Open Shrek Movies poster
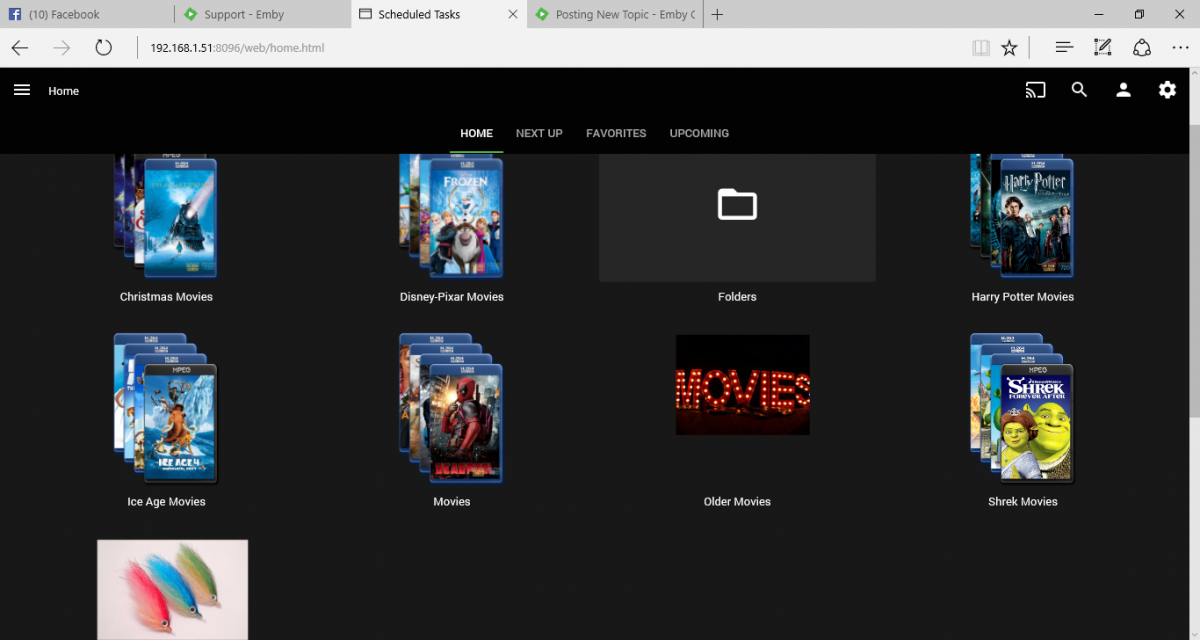1200x640 pixels. click(x=1022, y=408)
